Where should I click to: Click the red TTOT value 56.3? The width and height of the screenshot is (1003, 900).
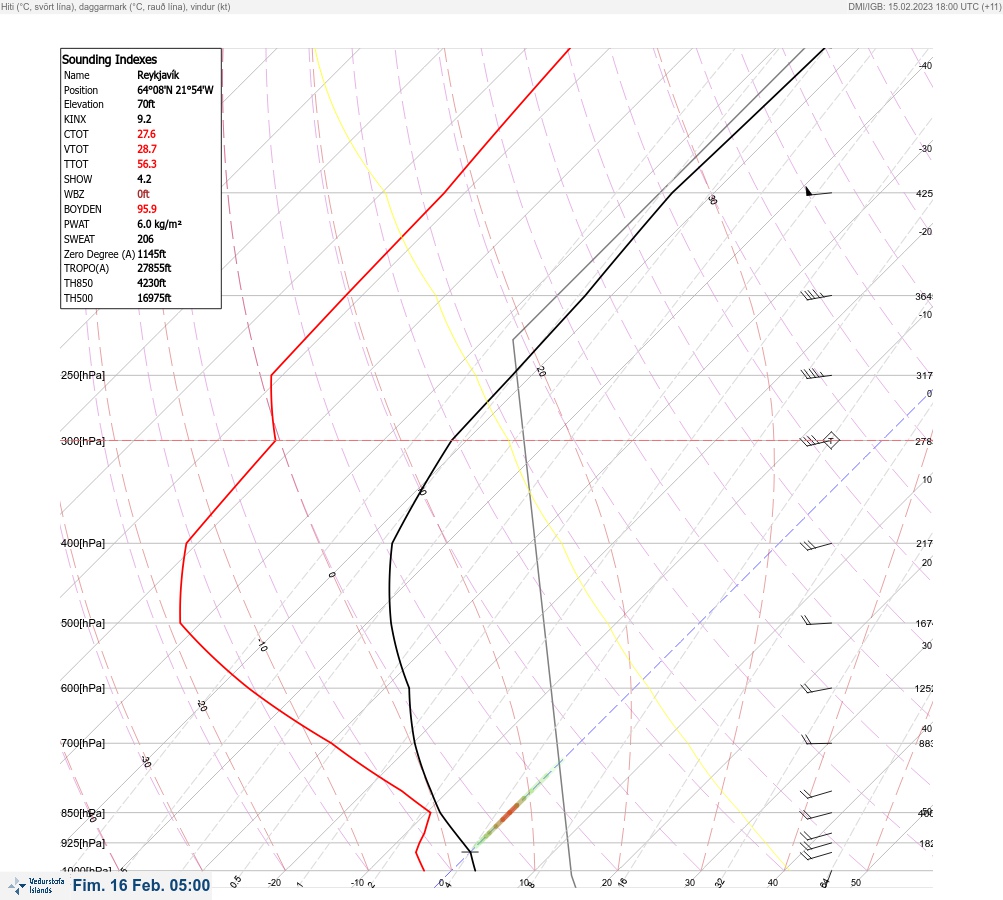pyautogui.click(x=146, y=164)
